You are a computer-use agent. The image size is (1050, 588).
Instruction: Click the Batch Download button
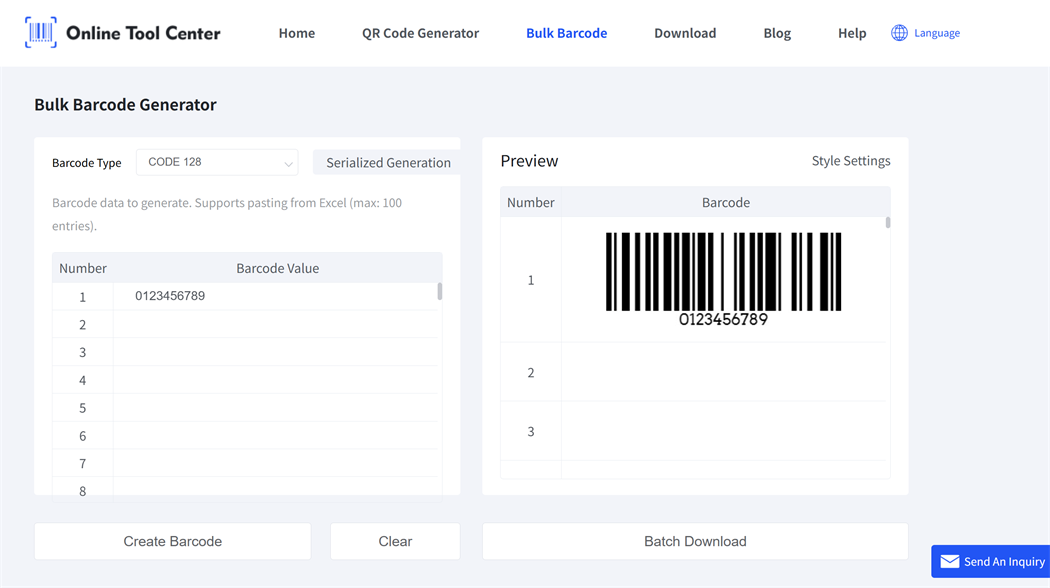pyautogui.click(x=695, y=540)
